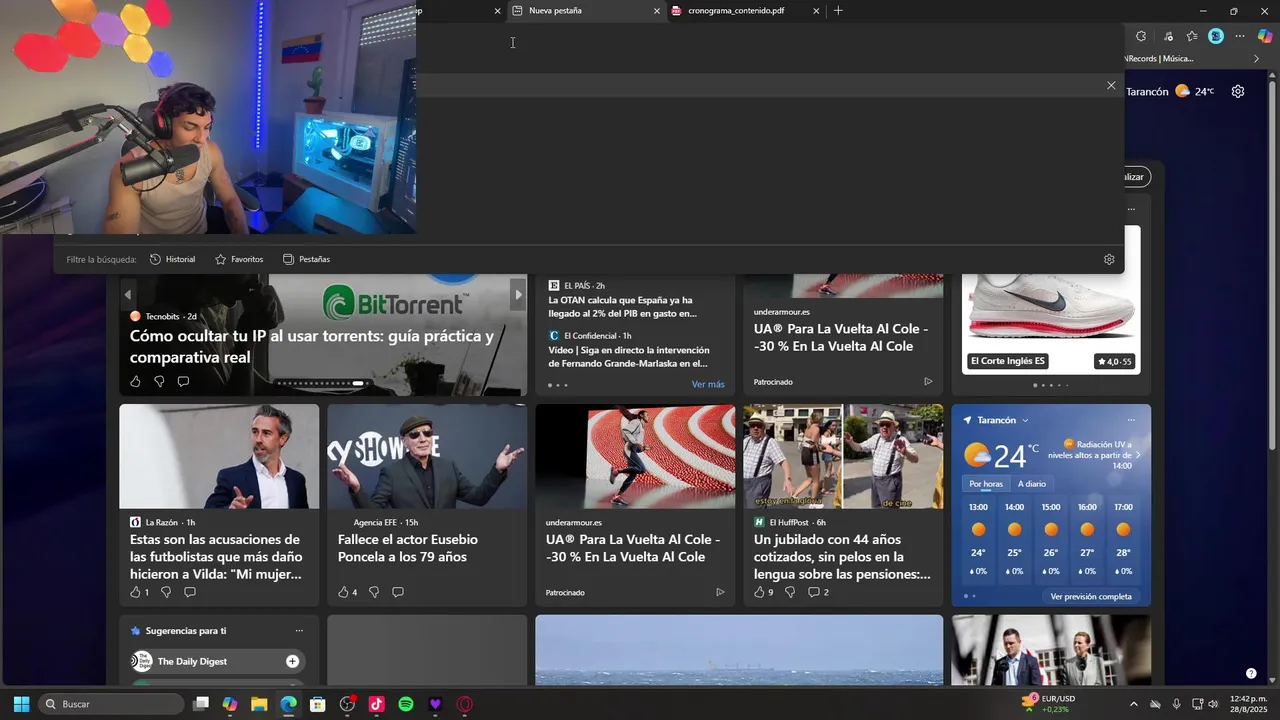Show more bookmarks with the chevron arrow
Image resolution: width=1280 pixels, height=720 pixels.
1257,59
